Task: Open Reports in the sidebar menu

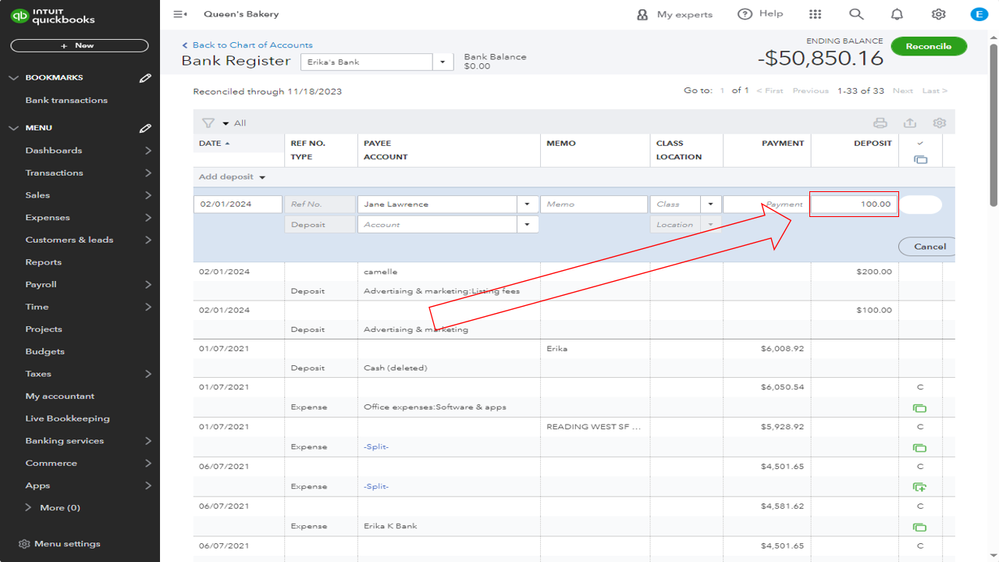Action: (43, 262)
